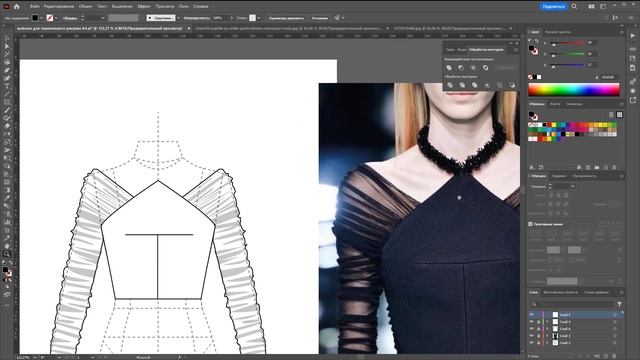The image size is (640, 360).
Task: Open graphic style dropdown in control bar
Action: (x=259, y=18)
